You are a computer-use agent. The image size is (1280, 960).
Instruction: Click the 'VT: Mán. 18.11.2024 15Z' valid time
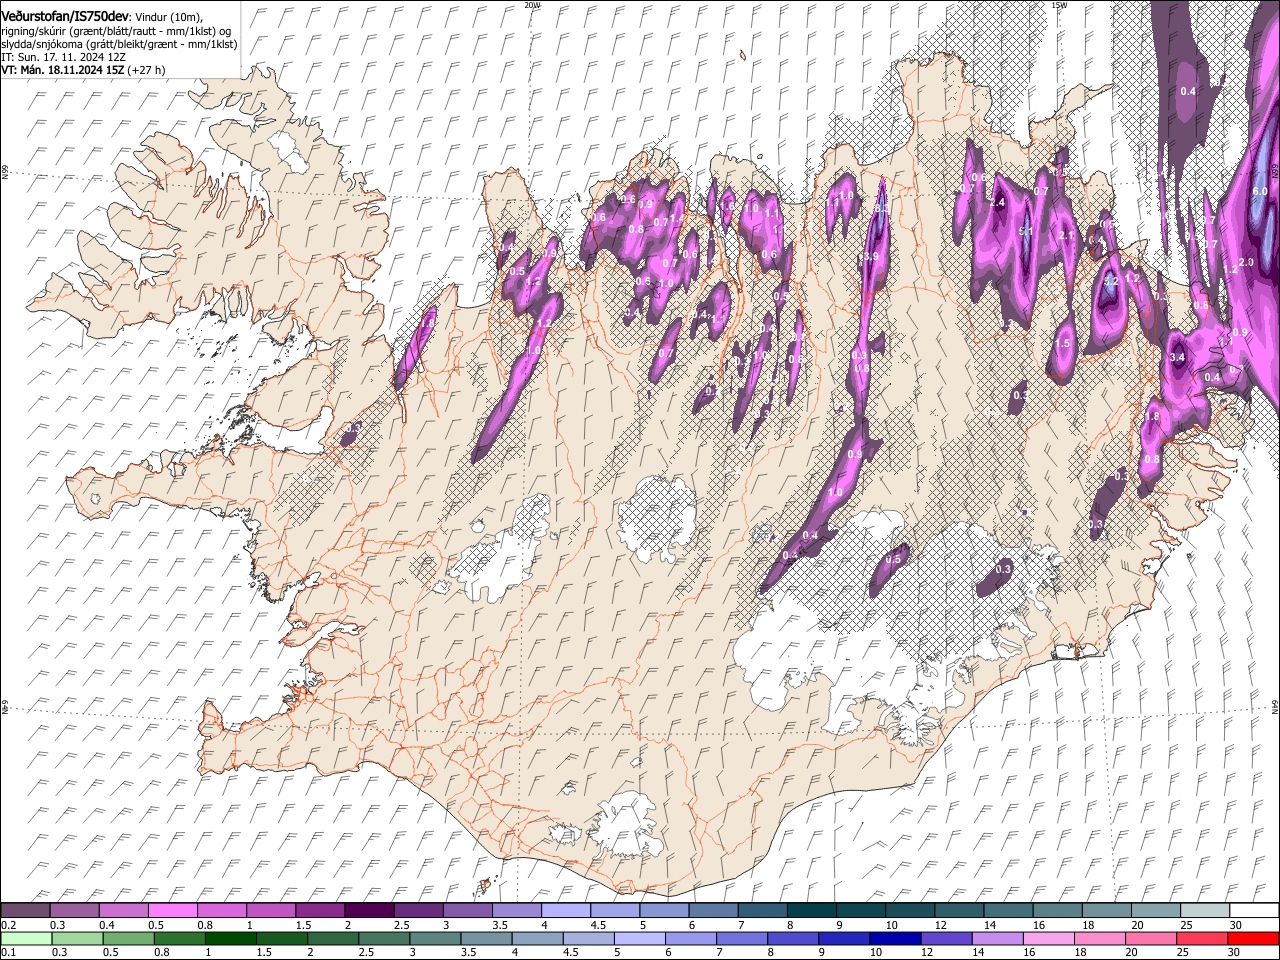click(x=61, y=70)
